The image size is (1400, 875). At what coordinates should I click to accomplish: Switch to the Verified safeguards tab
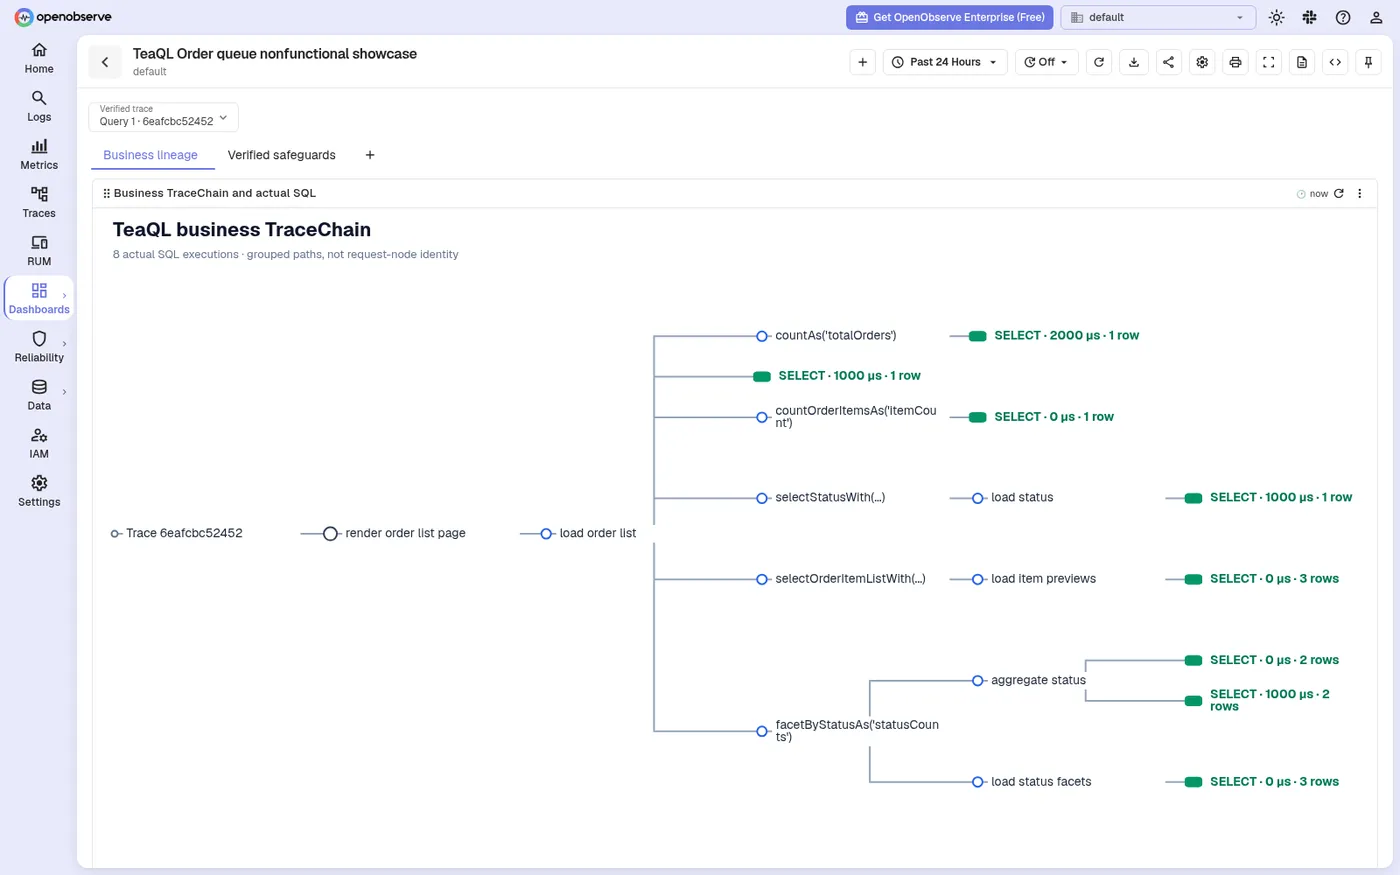[x=282, y=155]
